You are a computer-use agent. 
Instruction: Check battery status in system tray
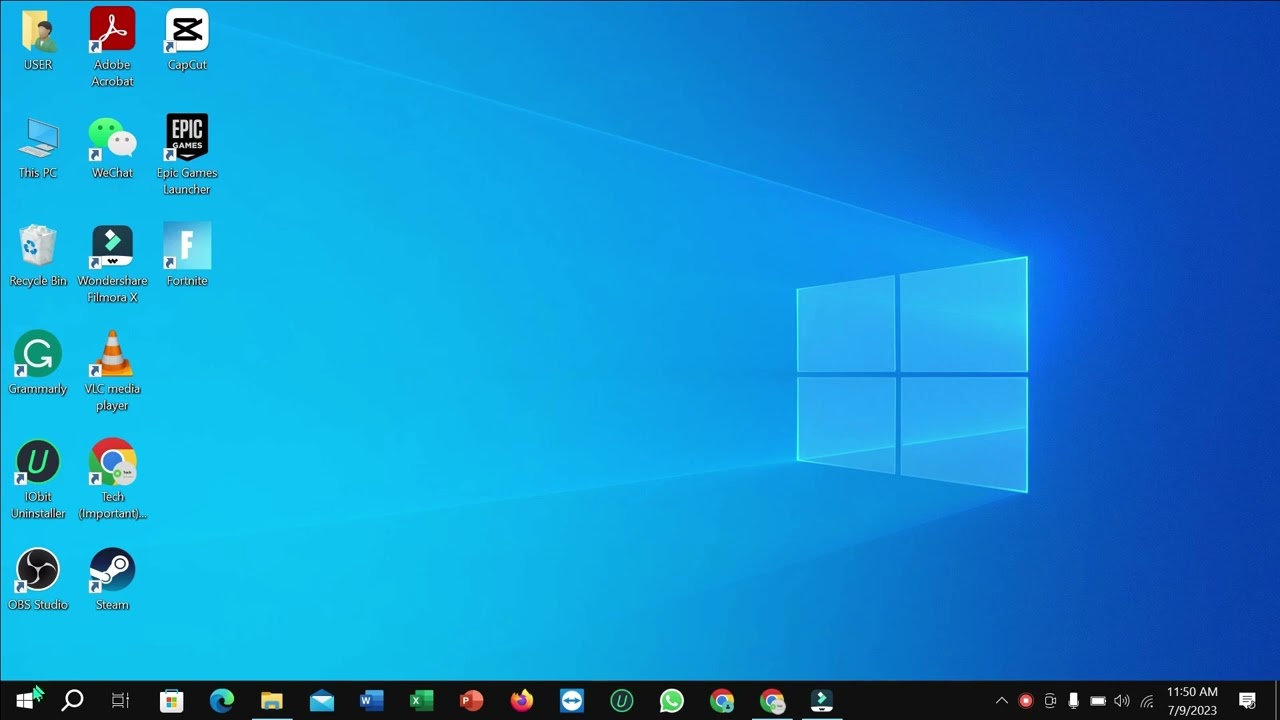(1098, 701)
